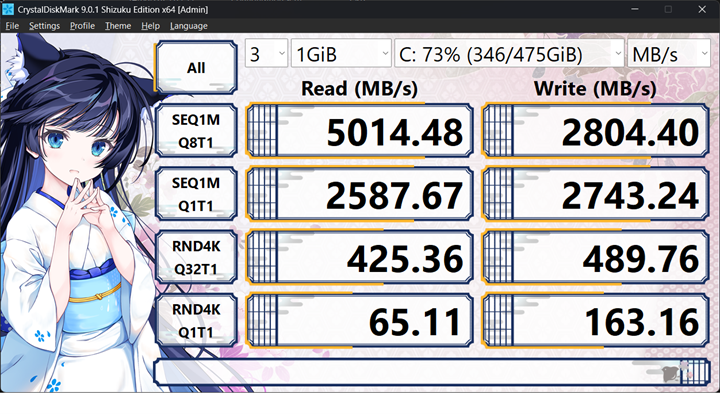The width and height of the screenshot is (720, 414).
Task: Start the SEQ1M Q1T1 test
Action: click(196, 195)
